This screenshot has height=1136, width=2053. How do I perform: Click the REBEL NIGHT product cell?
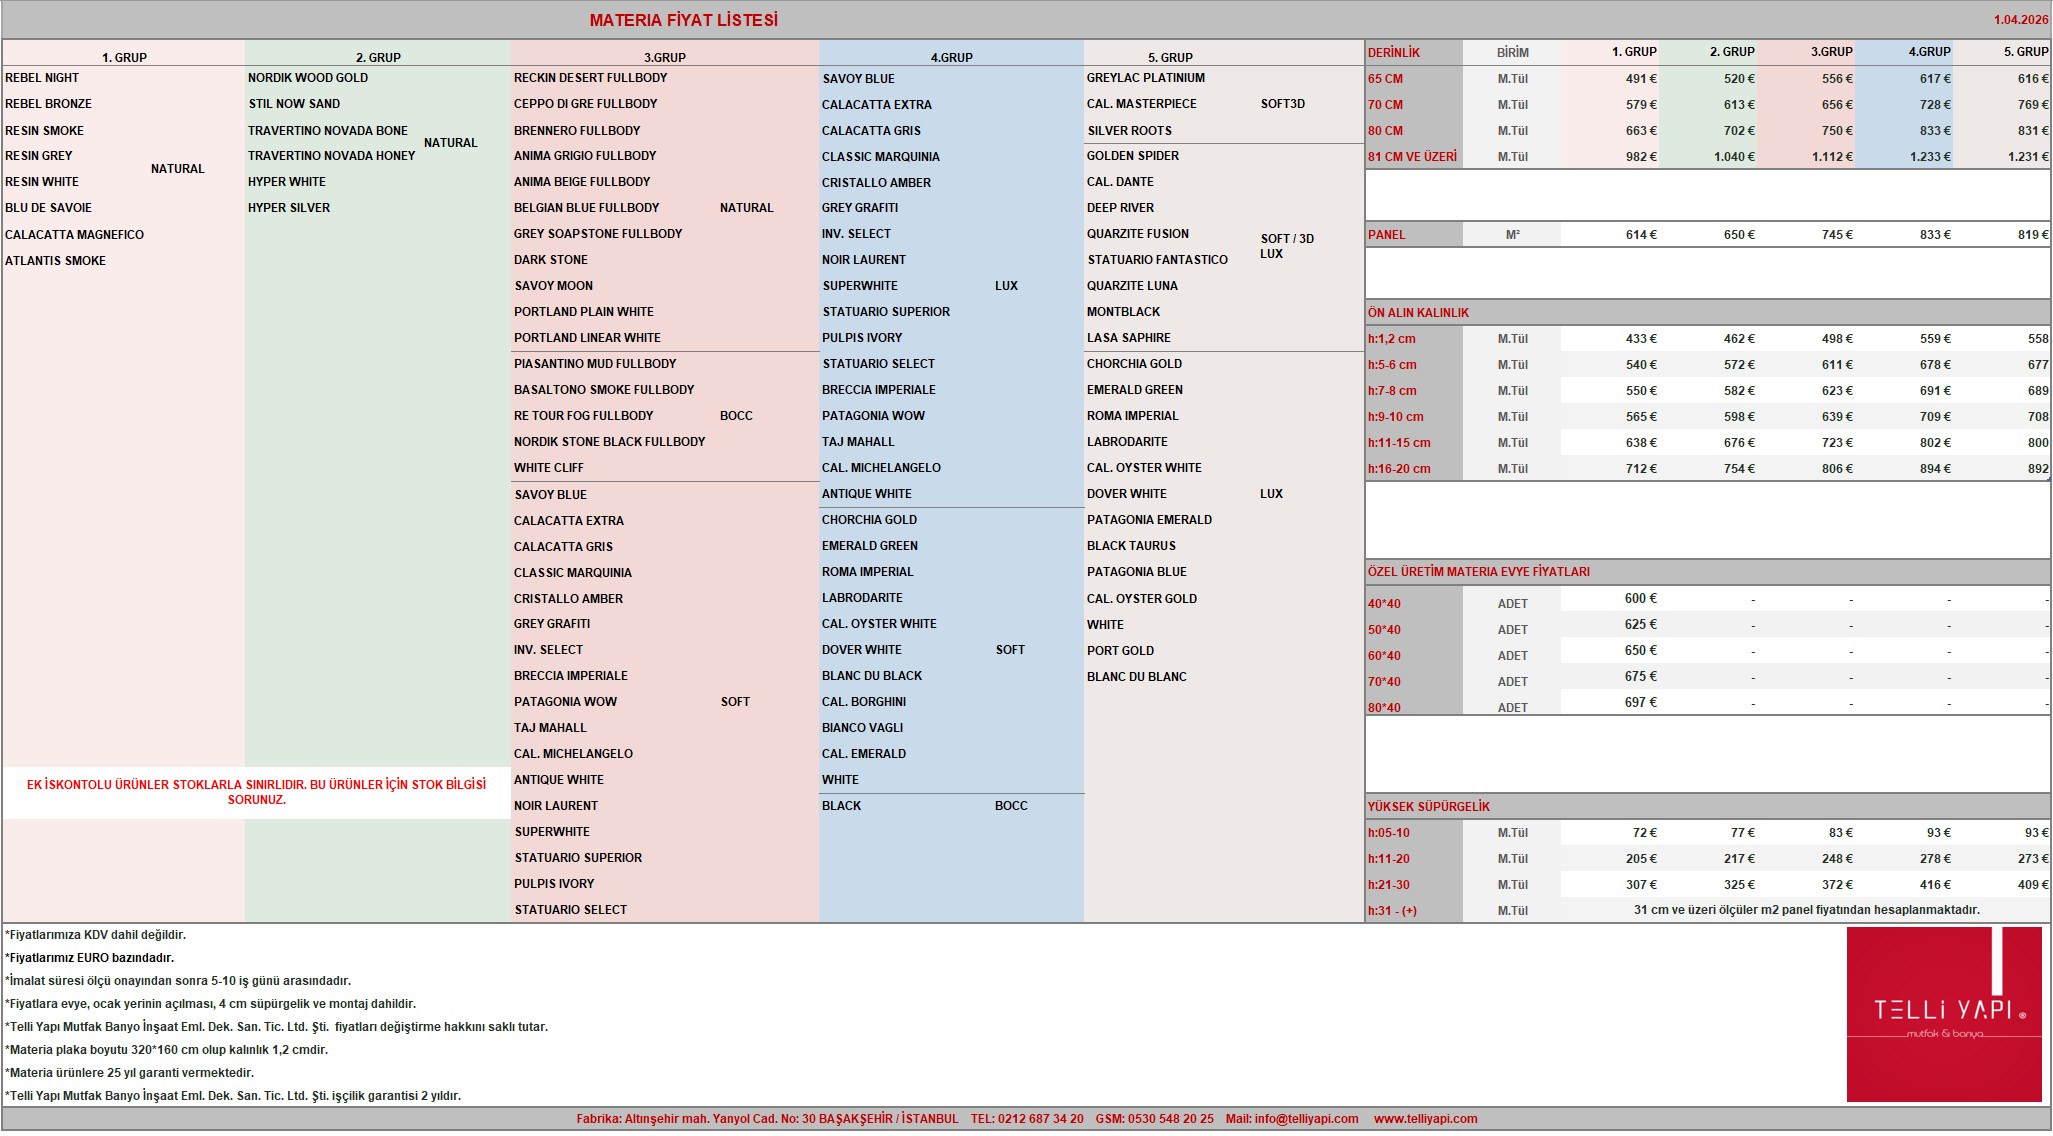(42, 78)
